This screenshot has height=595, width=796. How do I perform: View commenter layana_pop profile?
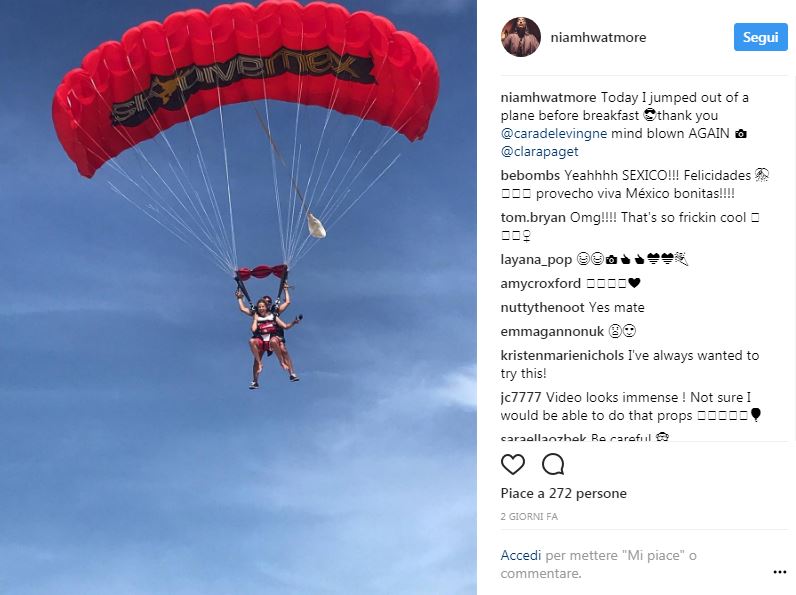click(536, 260)
